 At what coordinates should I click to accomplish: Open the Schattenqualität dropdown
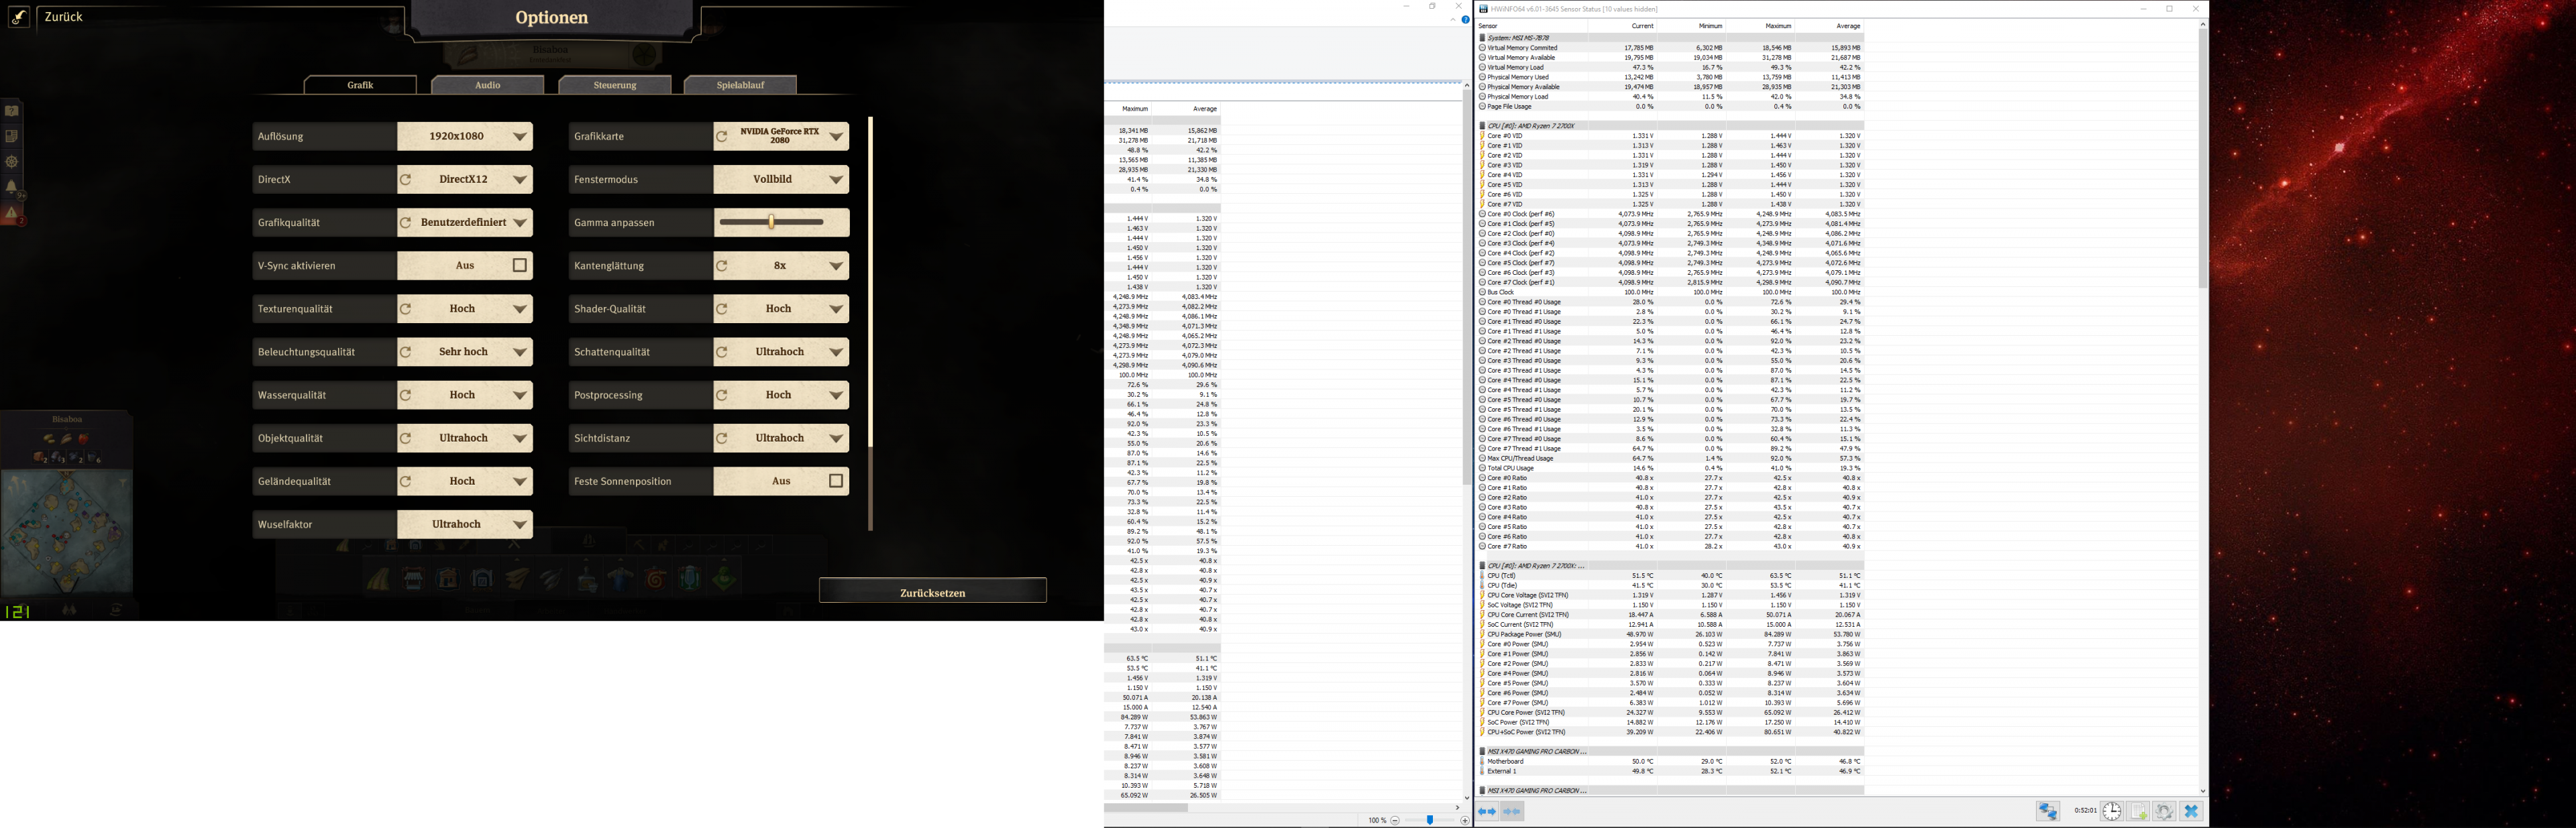pos(836,352)
